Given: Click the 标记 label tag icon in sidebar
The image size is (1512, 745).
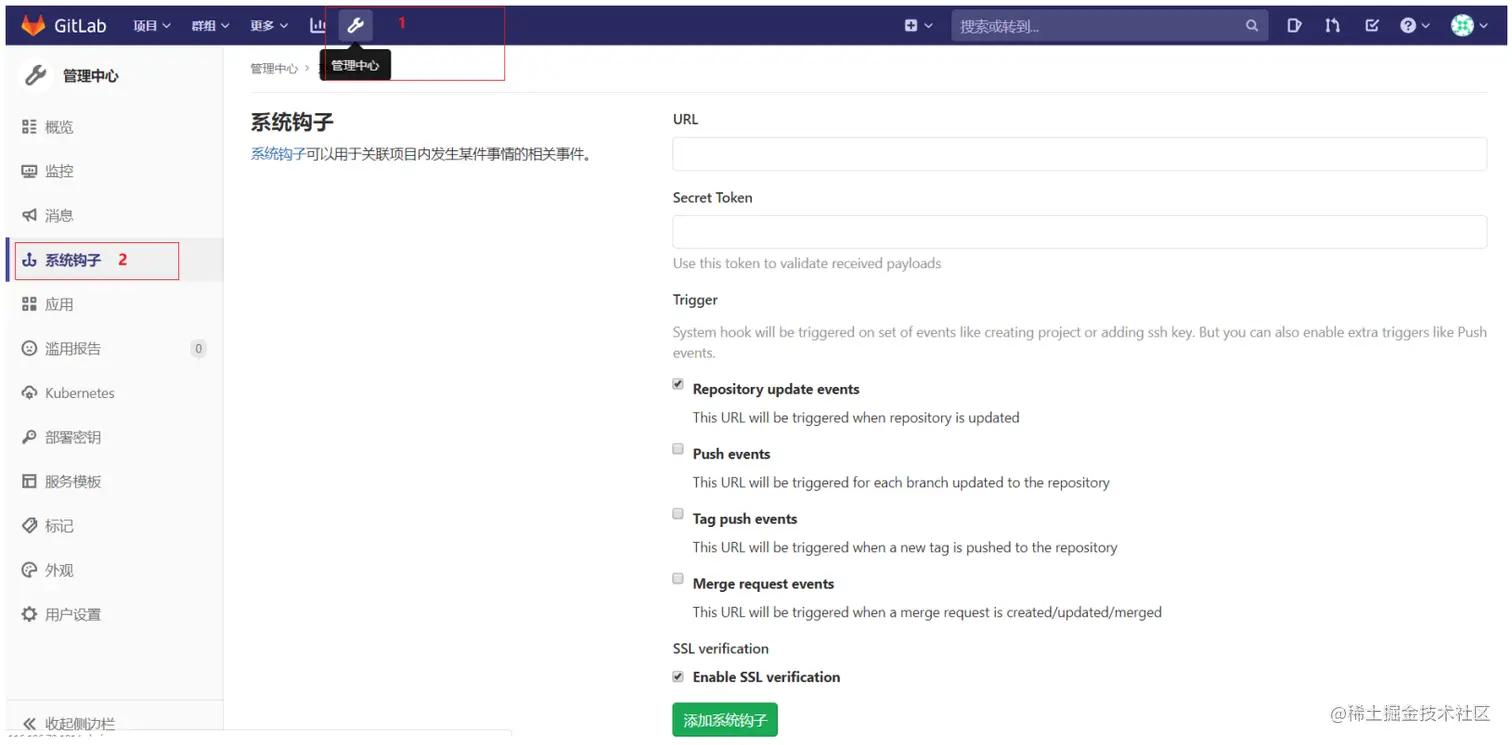Looking at the screenshot, I should coord(29,525).
